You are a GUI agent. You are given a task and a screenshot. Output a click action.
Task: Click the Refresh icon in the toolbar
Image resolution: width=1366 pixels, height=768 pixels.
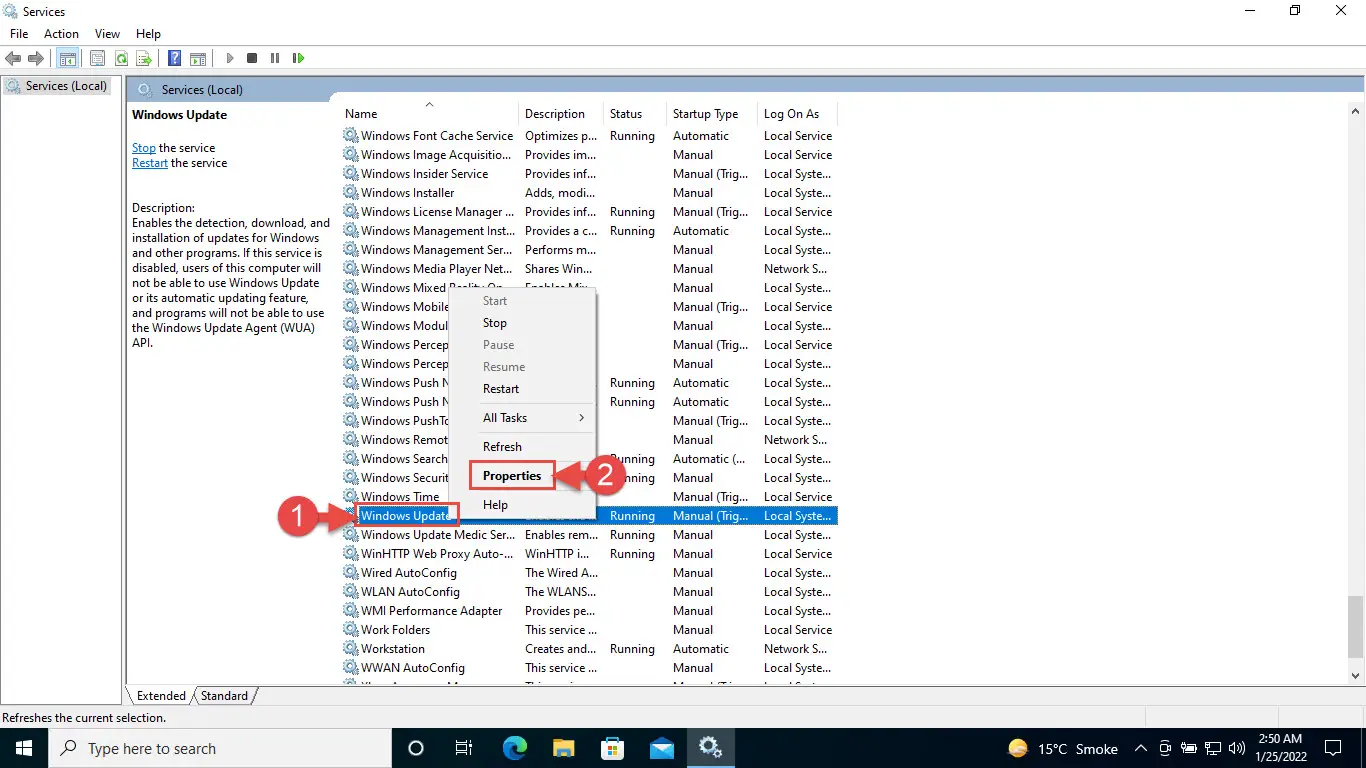pos(121,58)
